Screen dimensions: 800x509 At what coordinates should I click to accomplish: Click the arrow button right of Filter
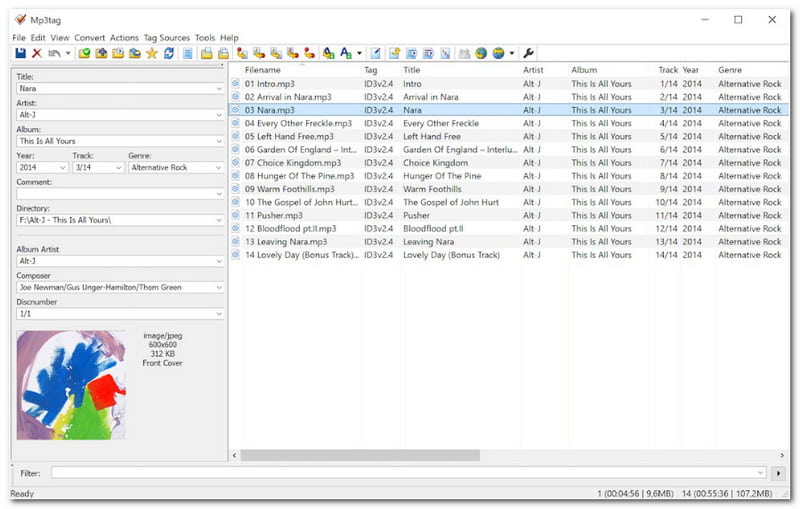pyautogui.click(x=778, y=473)
